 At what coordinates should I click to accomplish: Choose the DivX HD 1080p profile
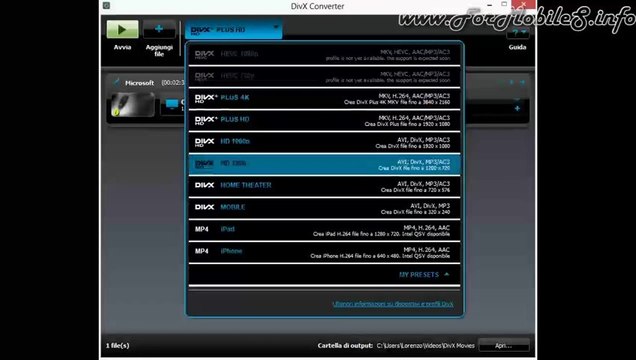(324, 142)
